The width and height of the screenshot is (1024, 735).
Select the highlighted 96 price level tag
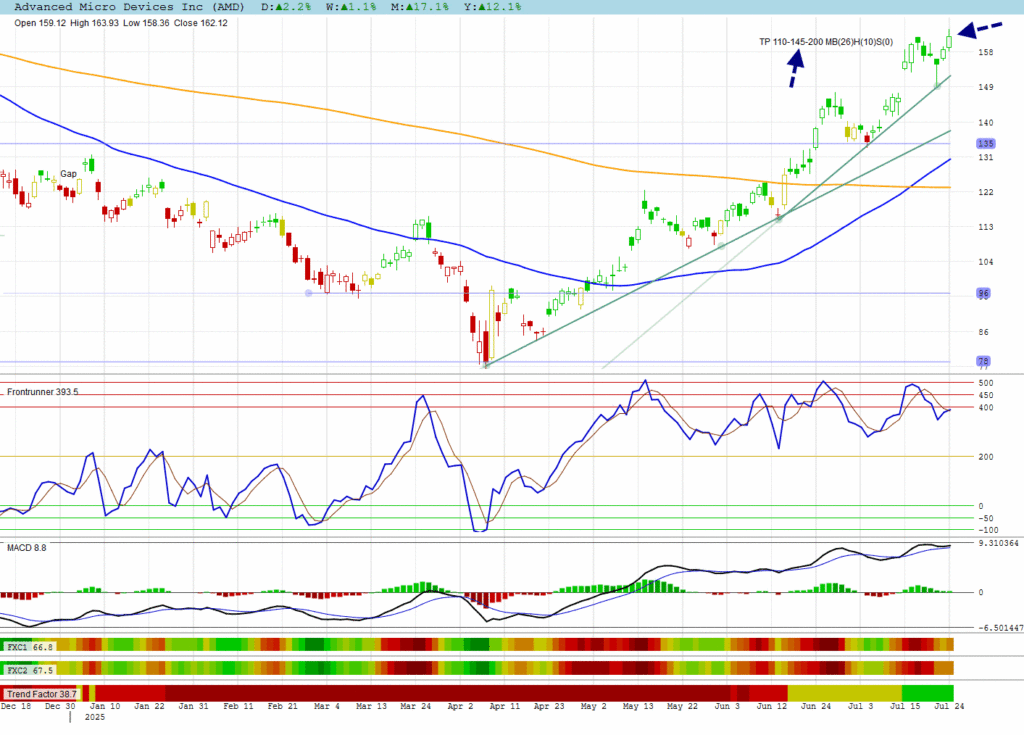pyautogui.click(x=983, y=293)
